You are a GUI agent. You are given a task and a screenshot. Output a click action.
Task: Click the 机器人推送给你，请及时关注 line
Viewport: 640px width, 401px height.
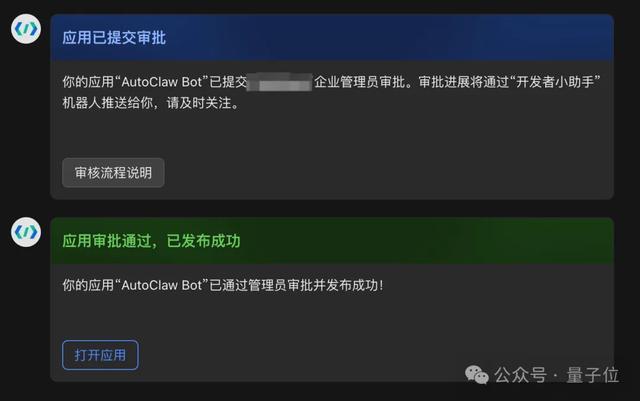coord(150,103)
